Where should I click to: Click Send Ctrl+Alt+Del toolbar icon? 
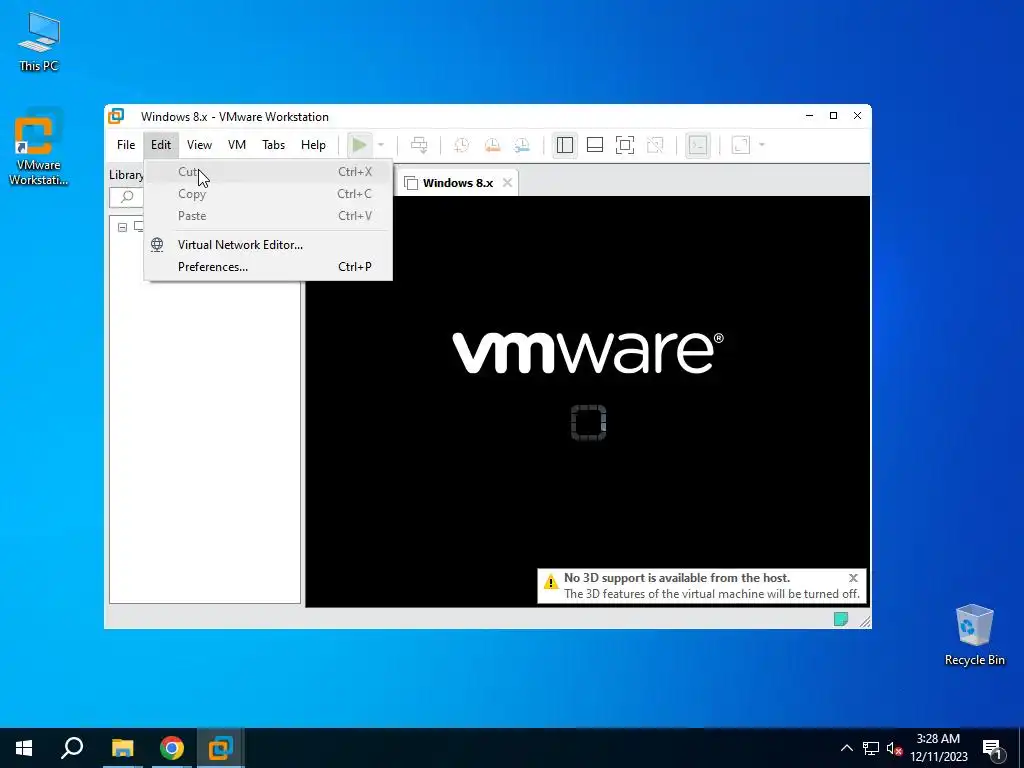coord(419,145)
